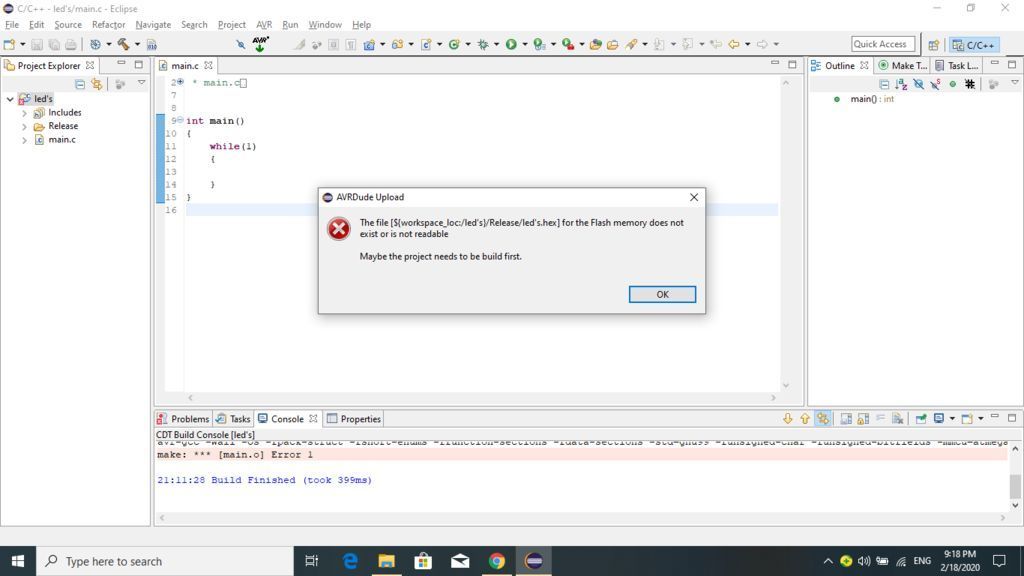Screen dimensions: 1024x576
Task: Hide static members in the Outline view
Action: tap(934, 85)
